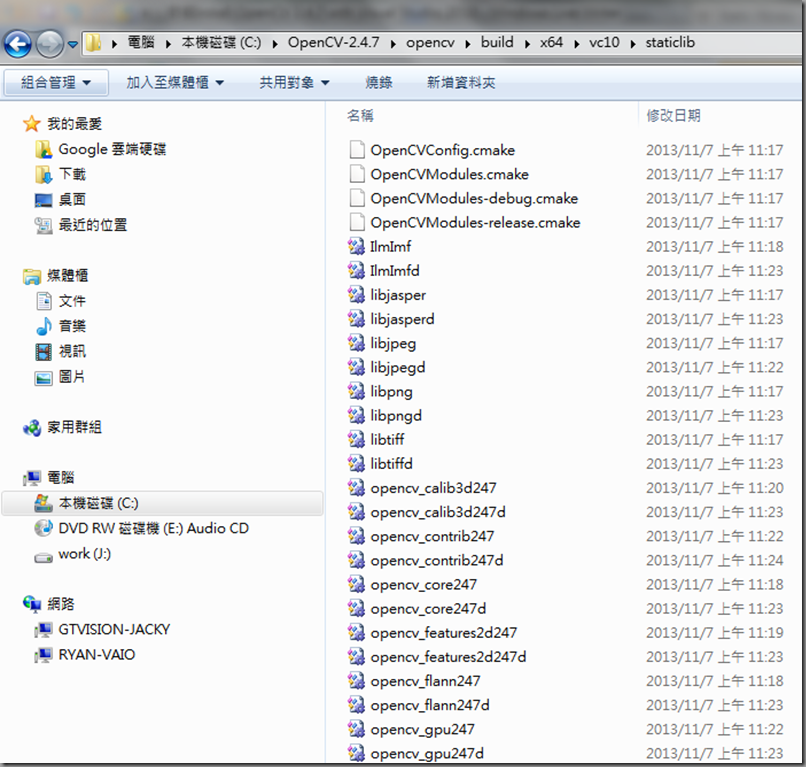Open the 共用對象 dropdown menu

(294, 82)
